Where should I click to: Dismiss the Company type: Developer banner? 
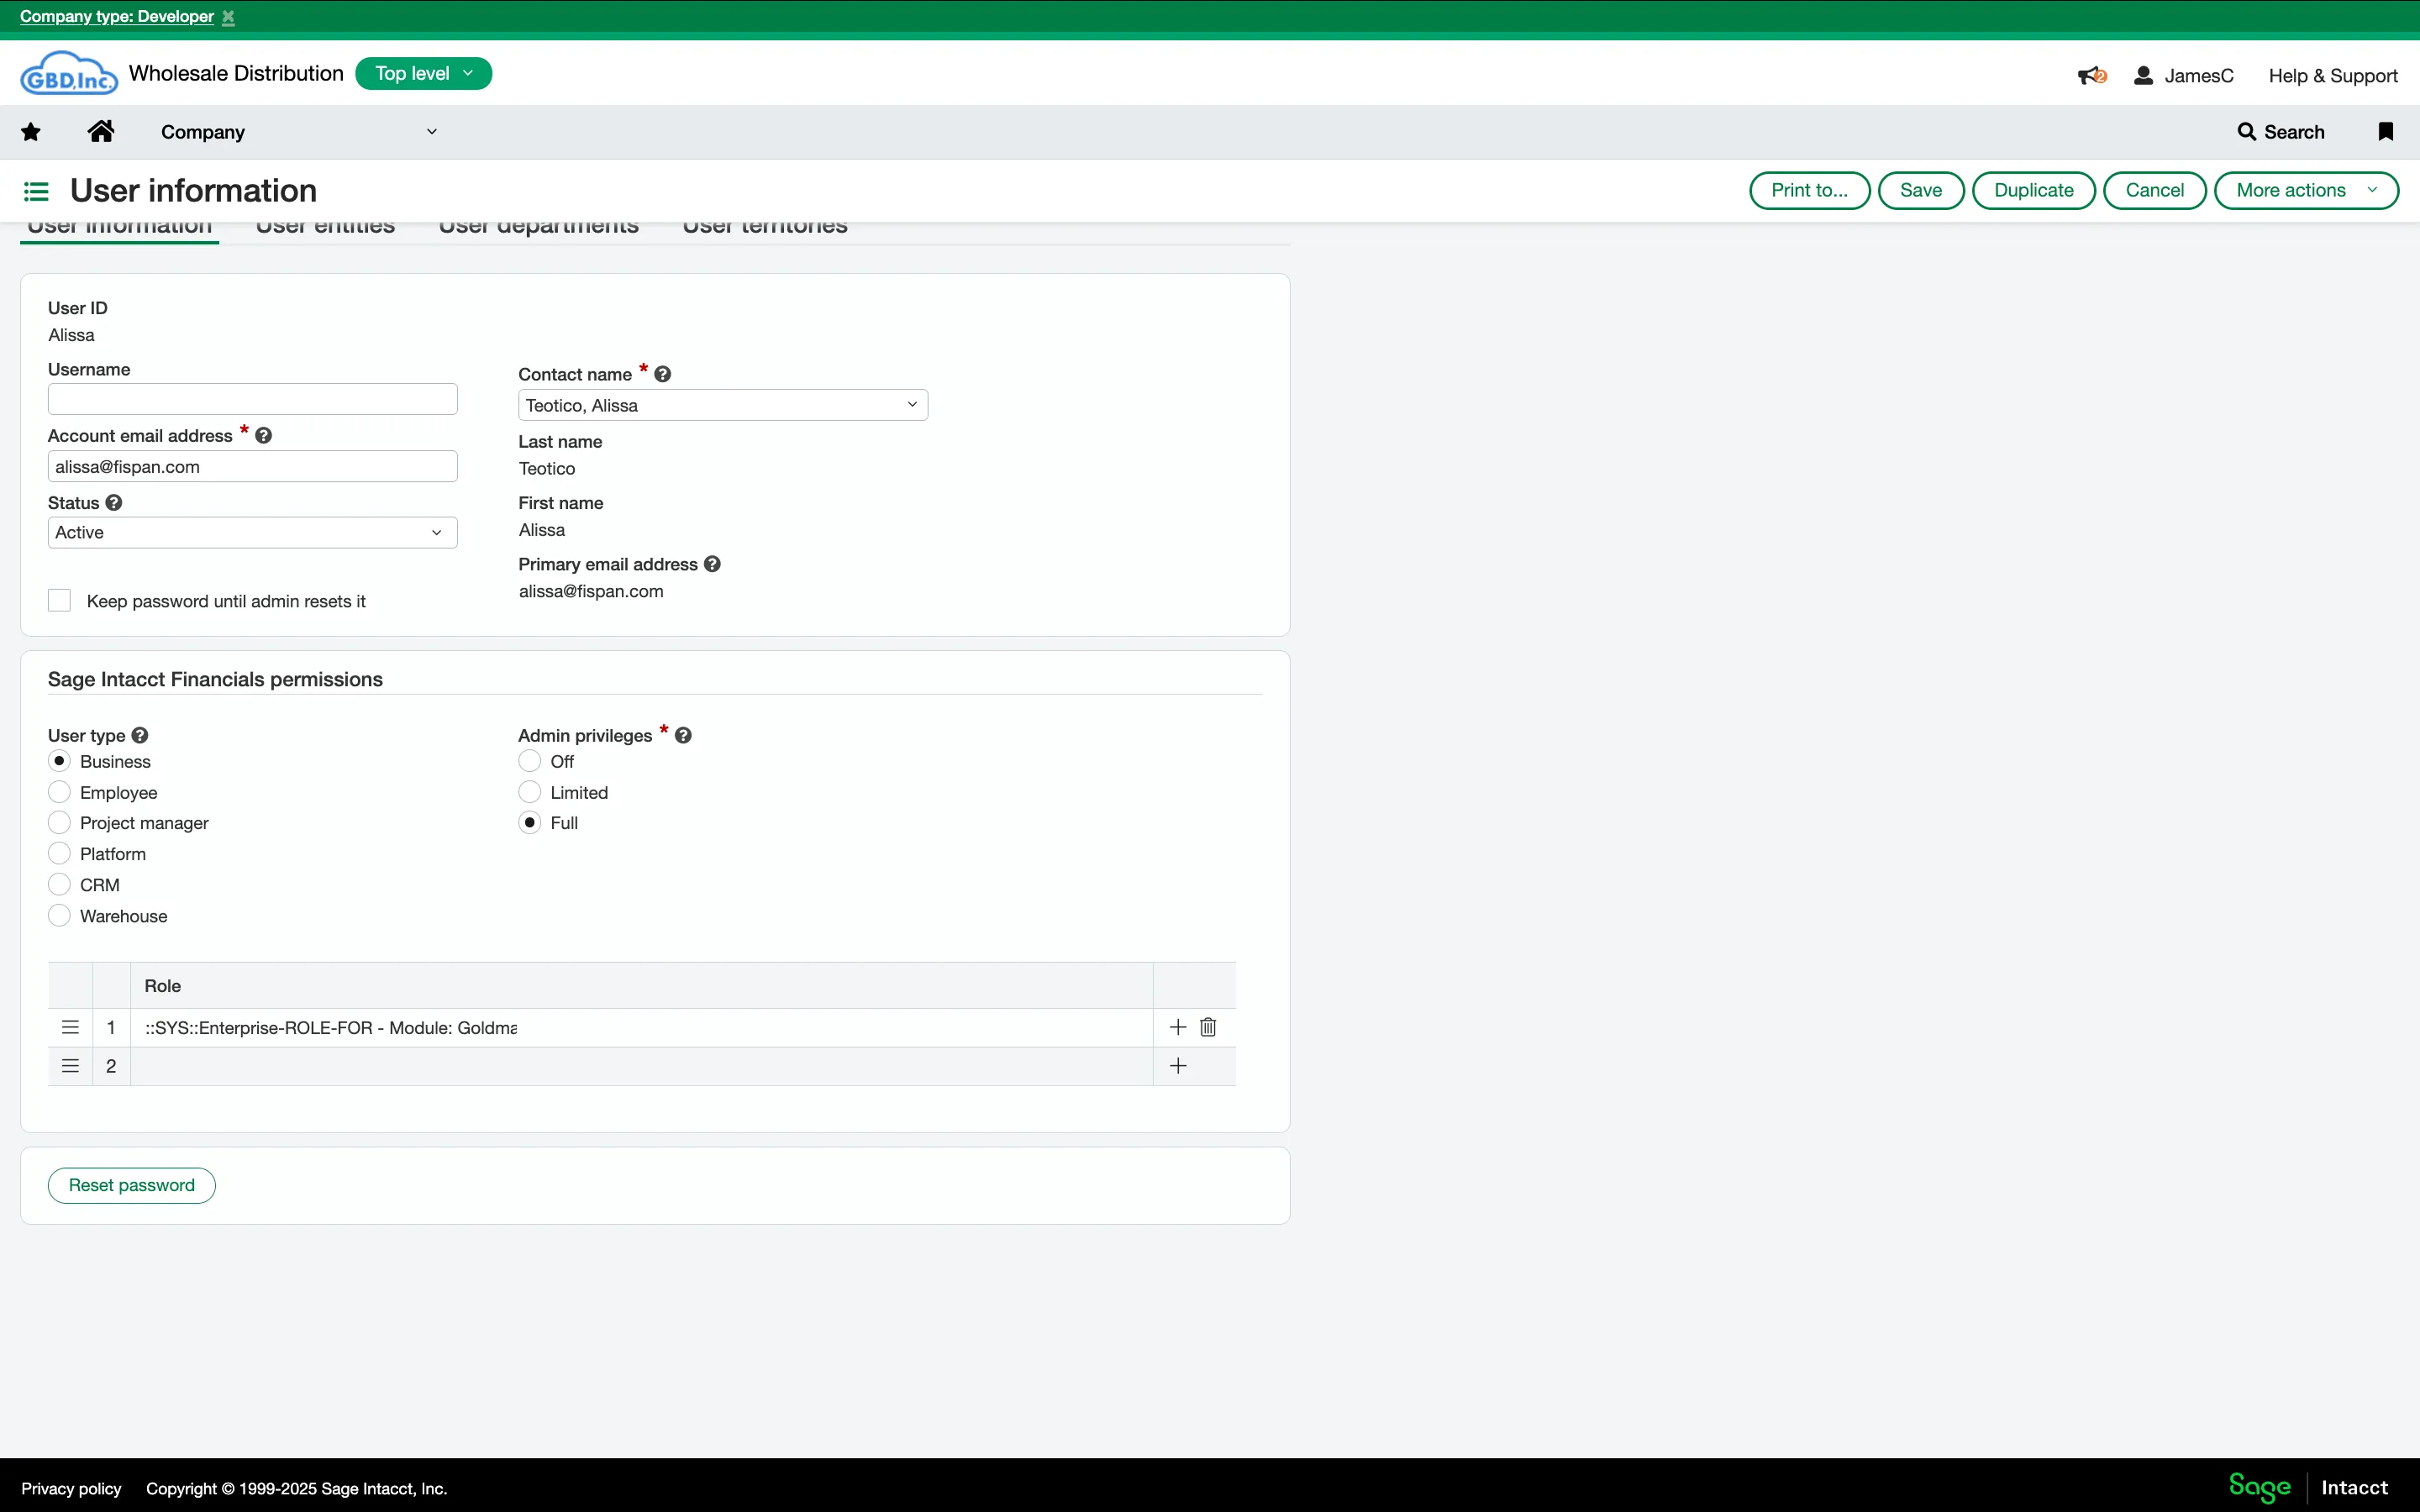point(228,17)
